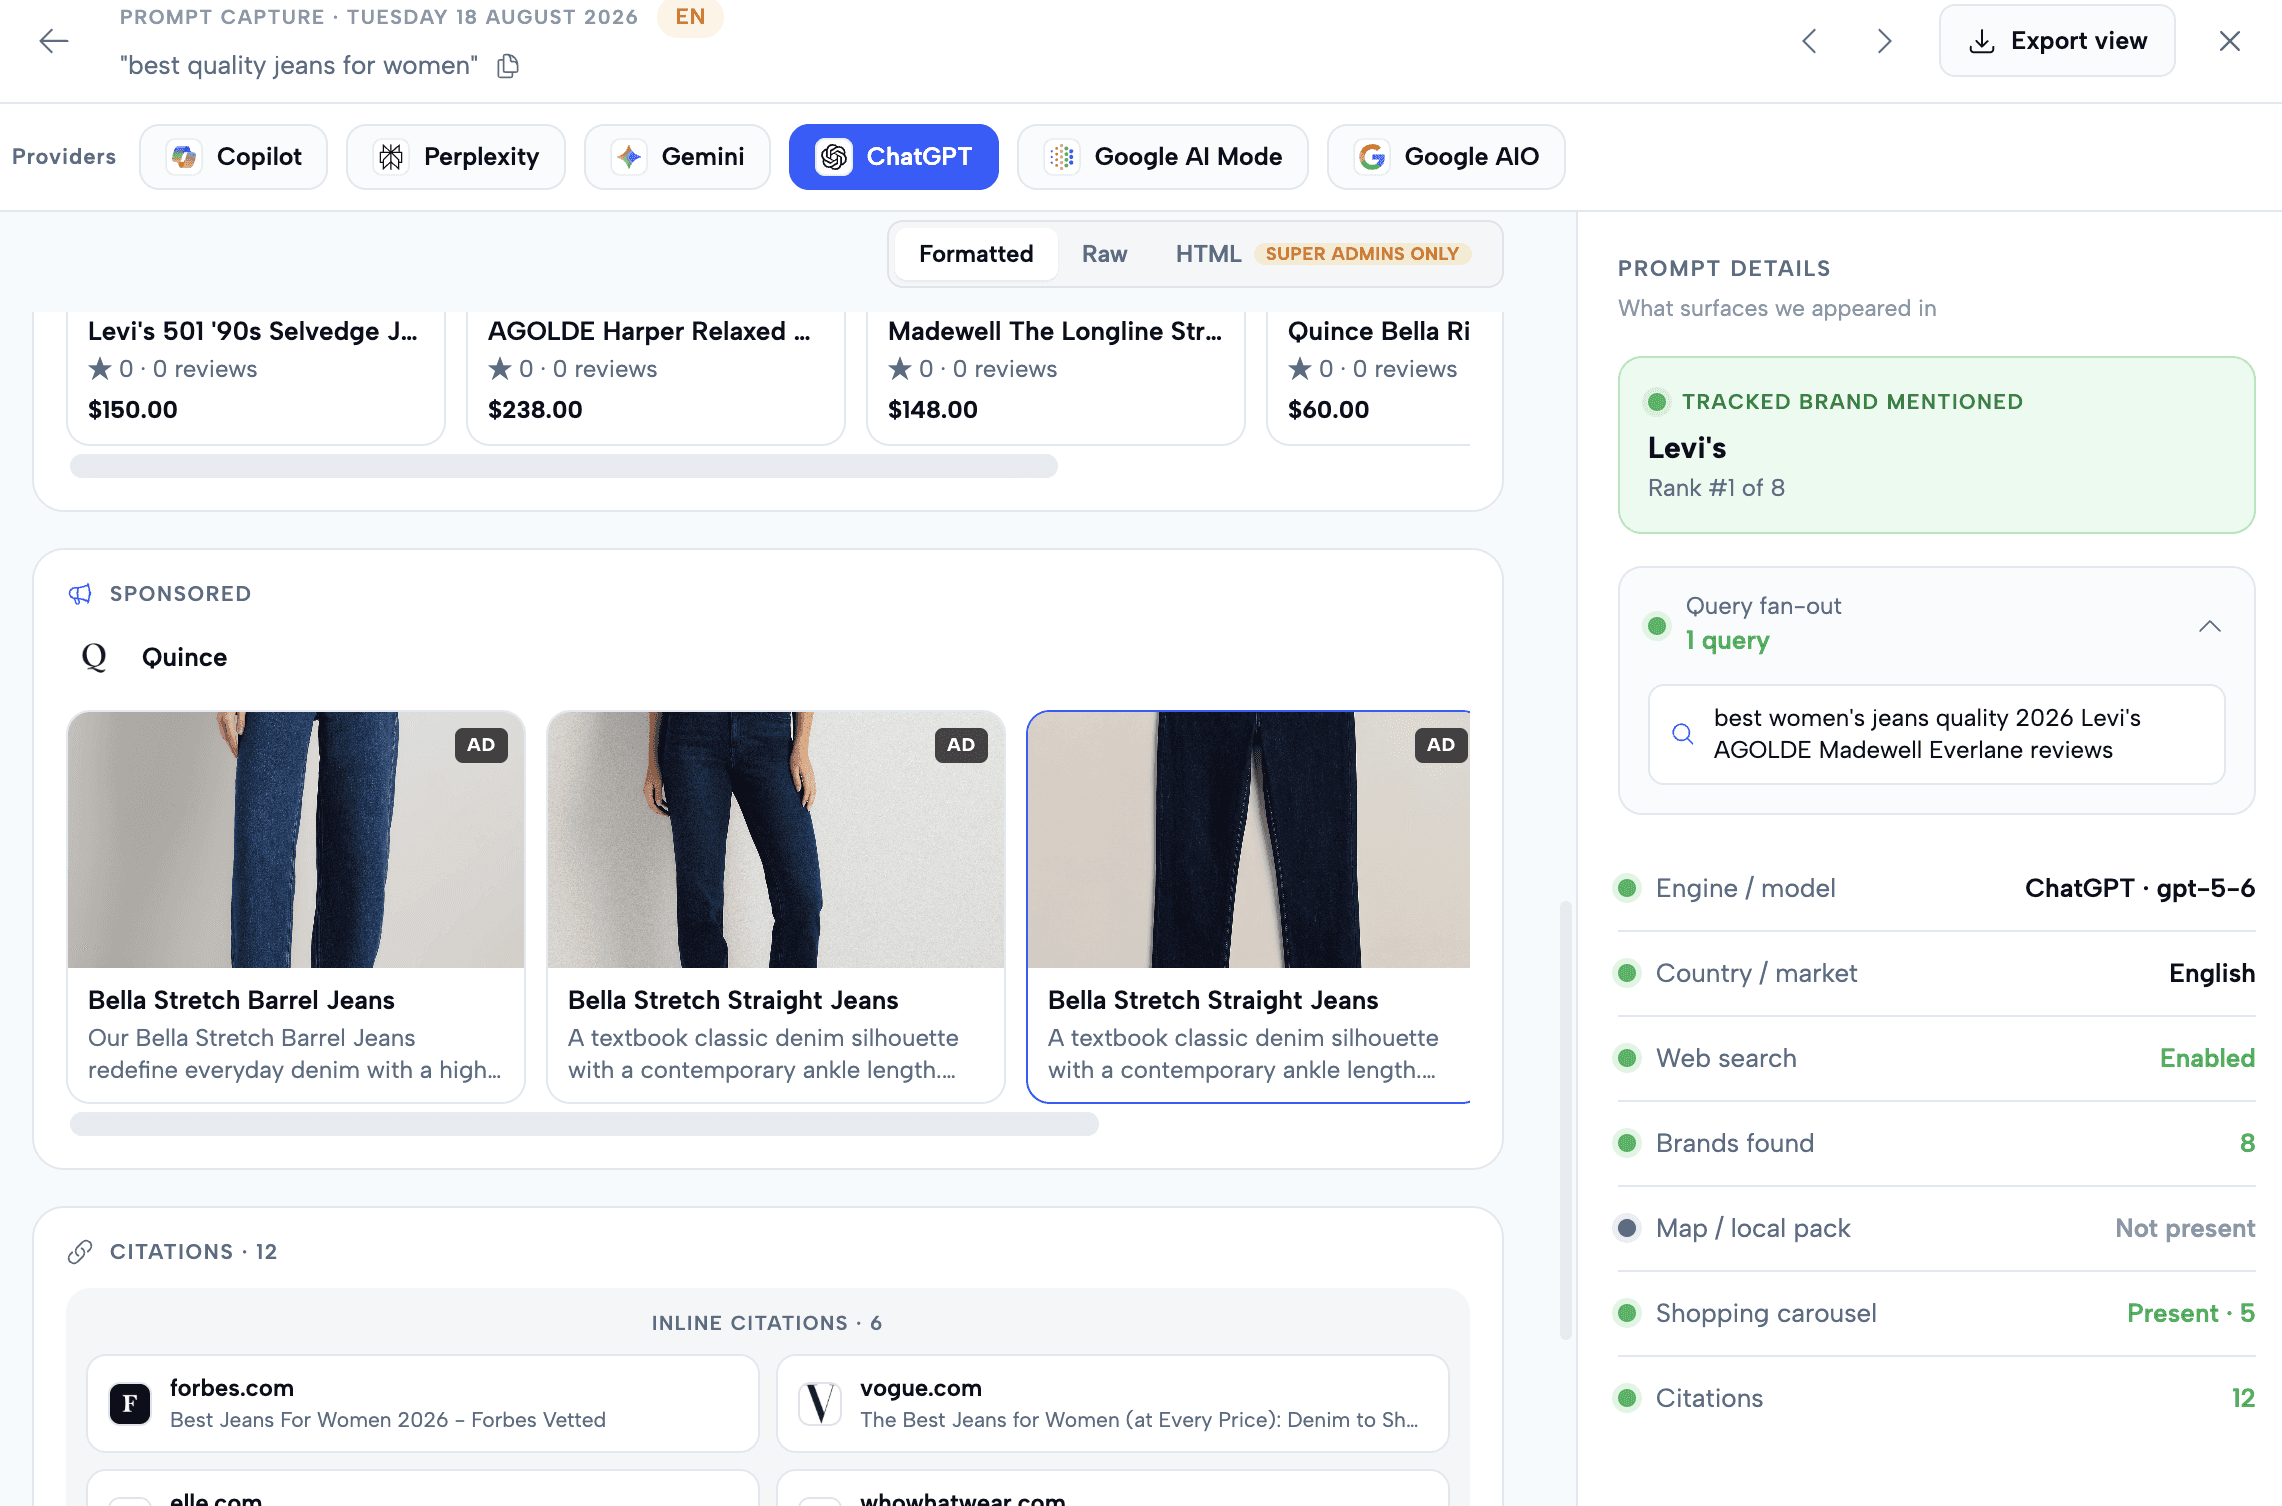The width and height of the screenshot is (2282, 1506).
Task: Copy the prompt text with the copy icon
Action: click(x=508, y=66)
